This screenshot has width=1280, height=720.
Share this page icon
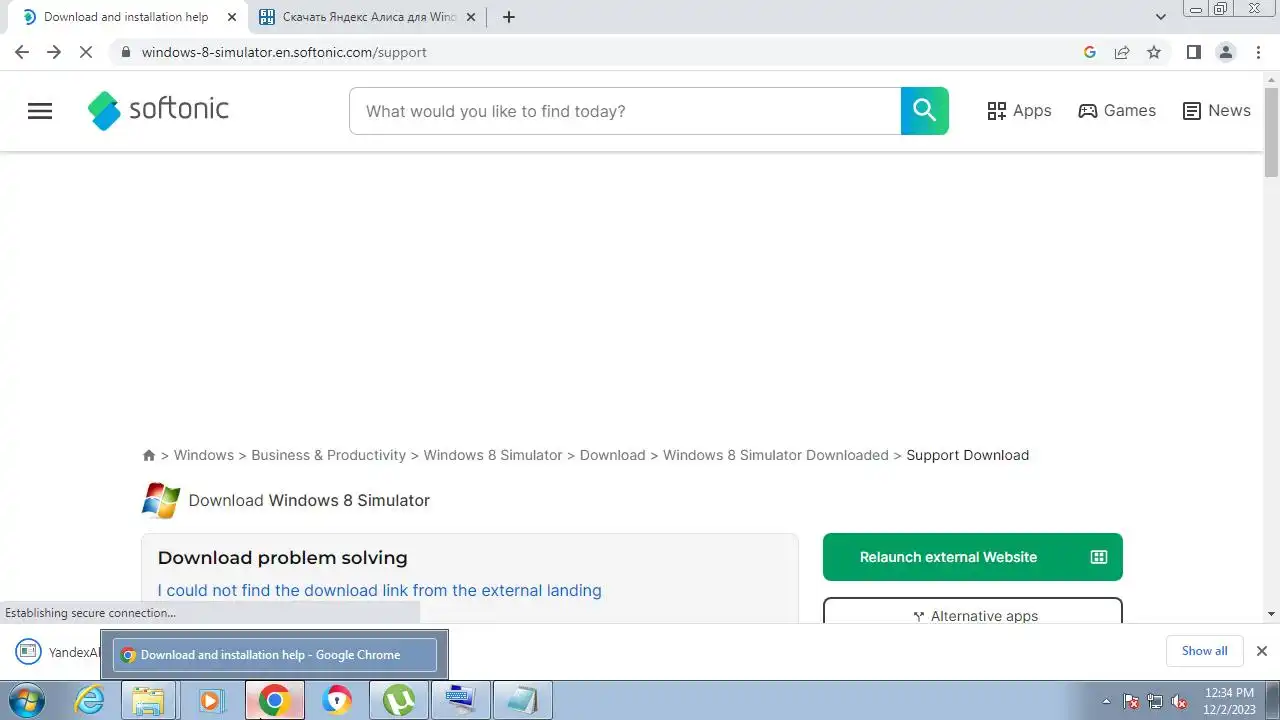[x=1122, y=52]
